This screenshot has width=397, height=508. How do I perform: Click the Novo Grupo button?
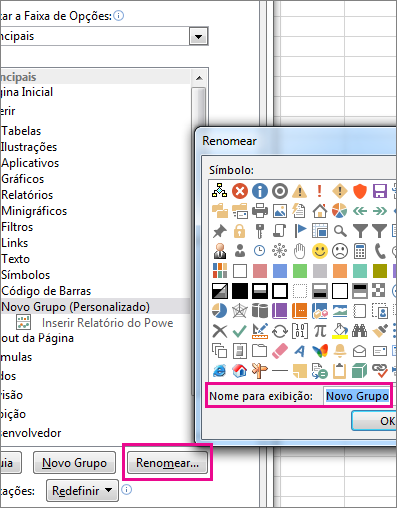click(x=74, y=462)
